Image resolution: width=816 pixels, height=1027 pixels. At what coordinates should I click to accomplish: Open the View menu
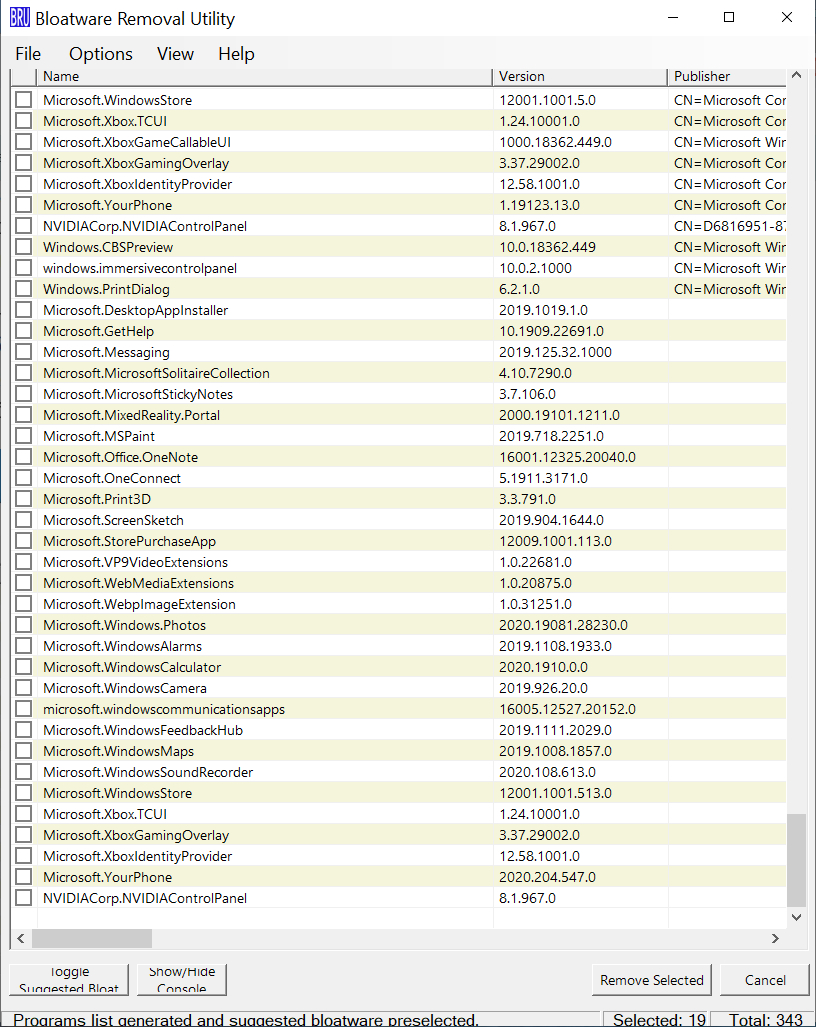[175, 54]
